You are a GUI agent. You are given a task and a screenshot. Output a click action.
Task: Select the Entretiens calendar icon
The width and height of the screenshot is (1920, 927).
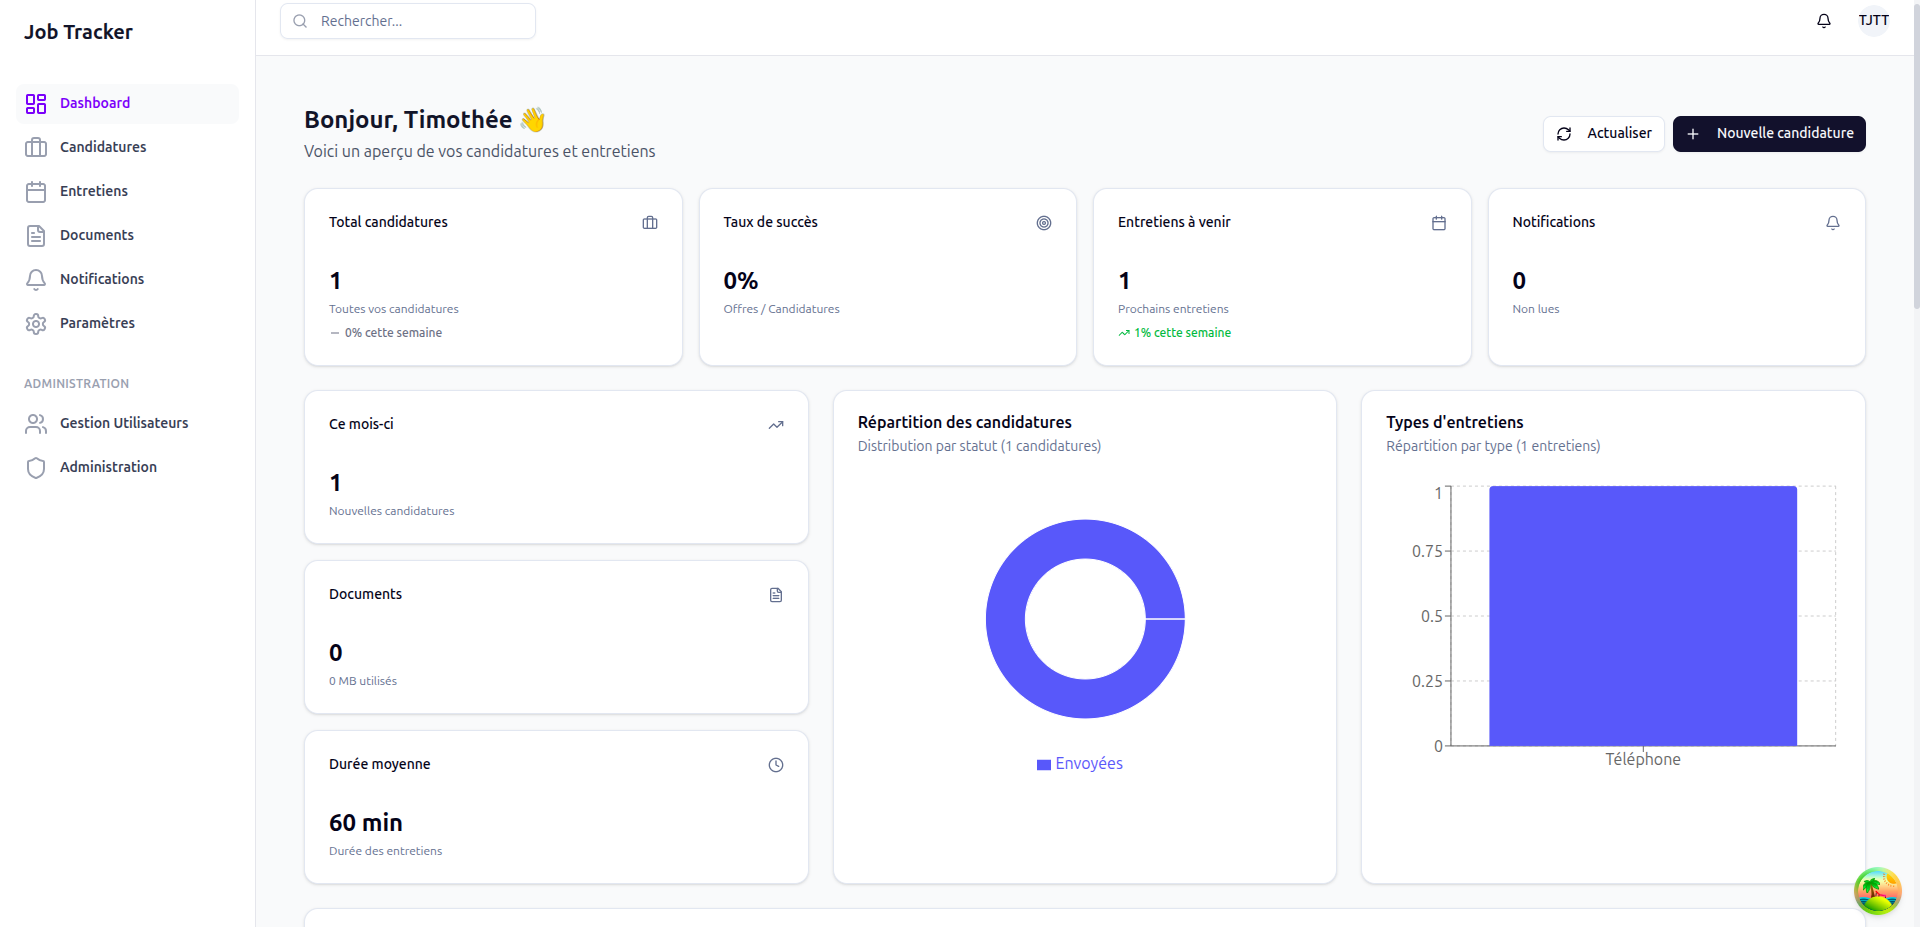click(x=36, y=191)
